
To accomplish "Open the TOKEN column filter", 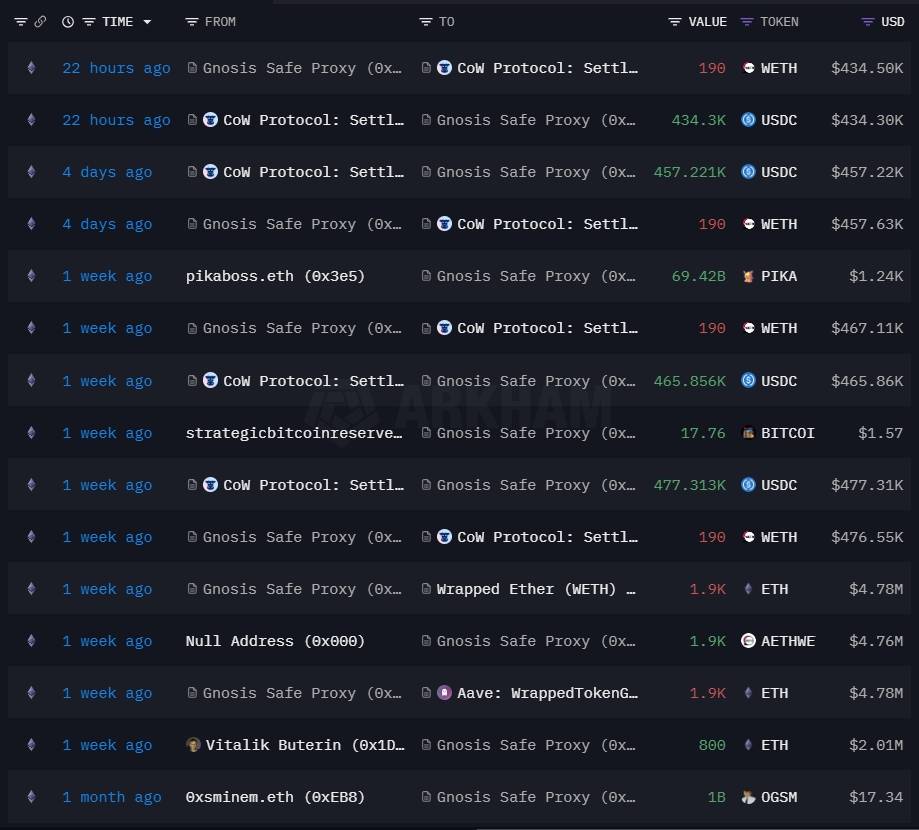I will [x=747, y=22].
